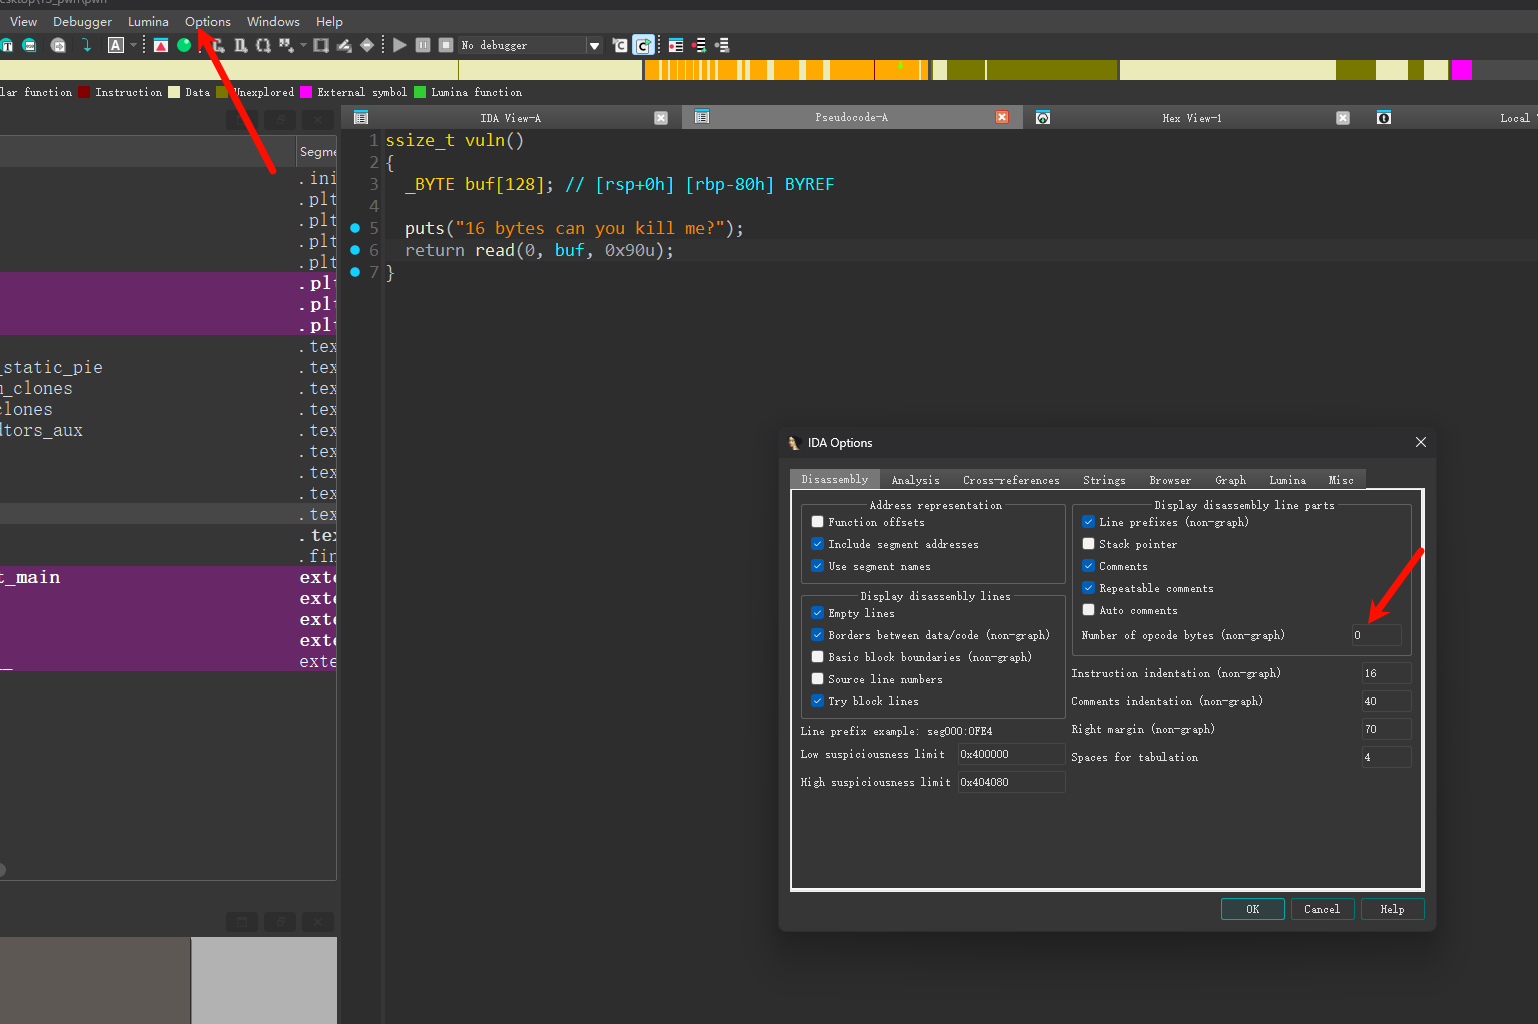Switch to the Hex View-1 tab
This screenshot has height=1024, width=1538.
(1191, 118)
